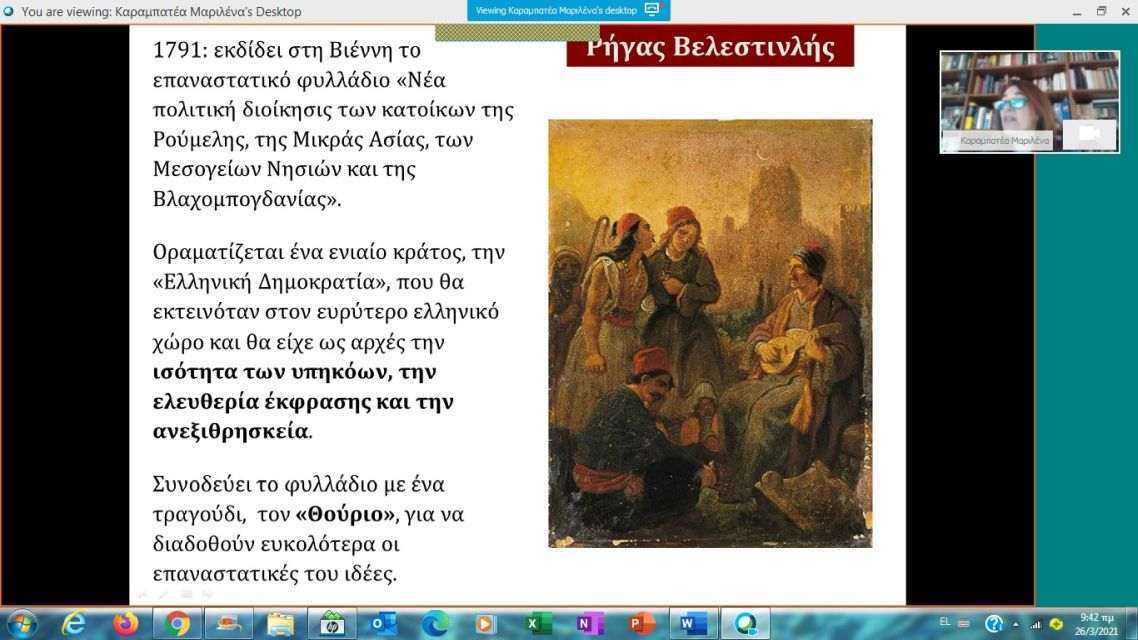Open Microsoft Edge from the taskbar
Image resolution: width=1138 pixels, height=640 pixels.
click(435, 624)
